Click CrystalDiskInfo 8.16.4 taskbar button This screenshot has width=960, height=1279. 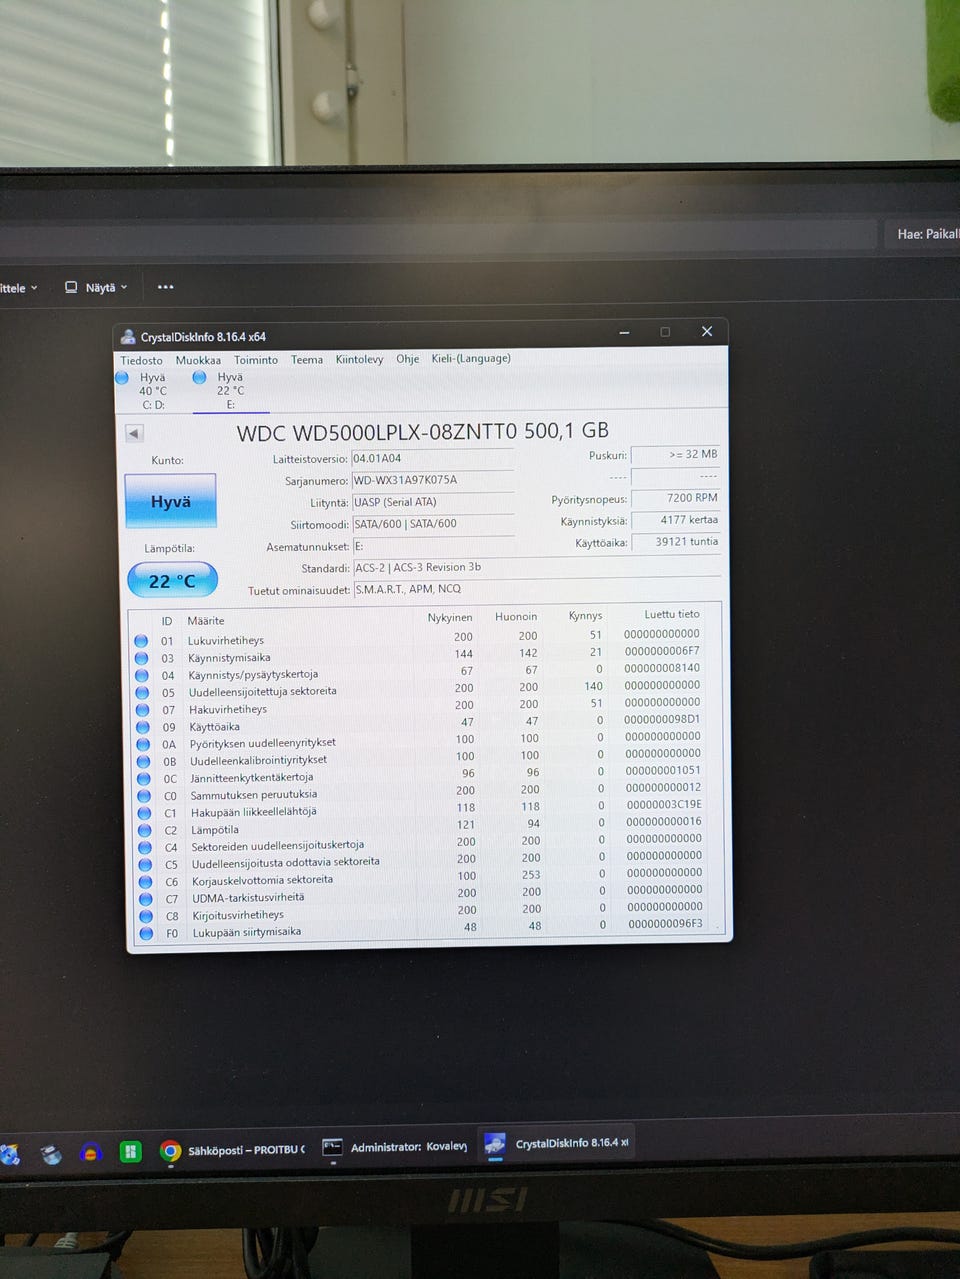click(x=558, y=1144)
